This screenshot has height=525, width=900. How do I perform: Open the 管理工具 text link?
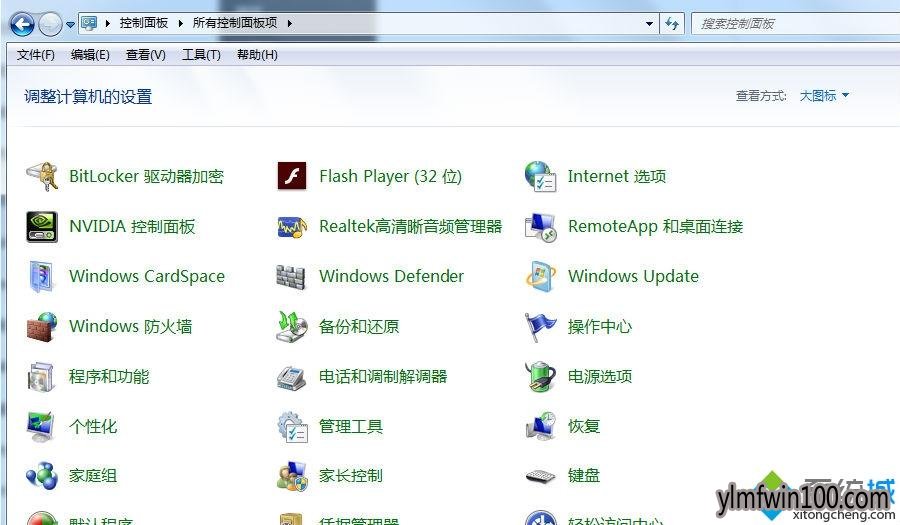click(x=351, y=426)
